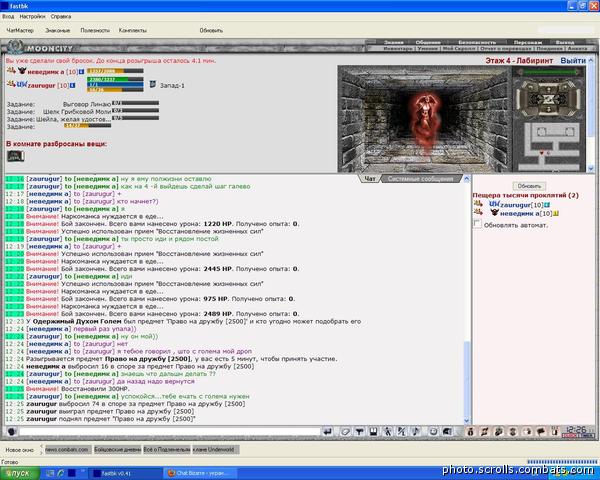Click info icon next to неведимк а in party list
Viewport: 600px width, 480px height.
(x=82, y=72)
